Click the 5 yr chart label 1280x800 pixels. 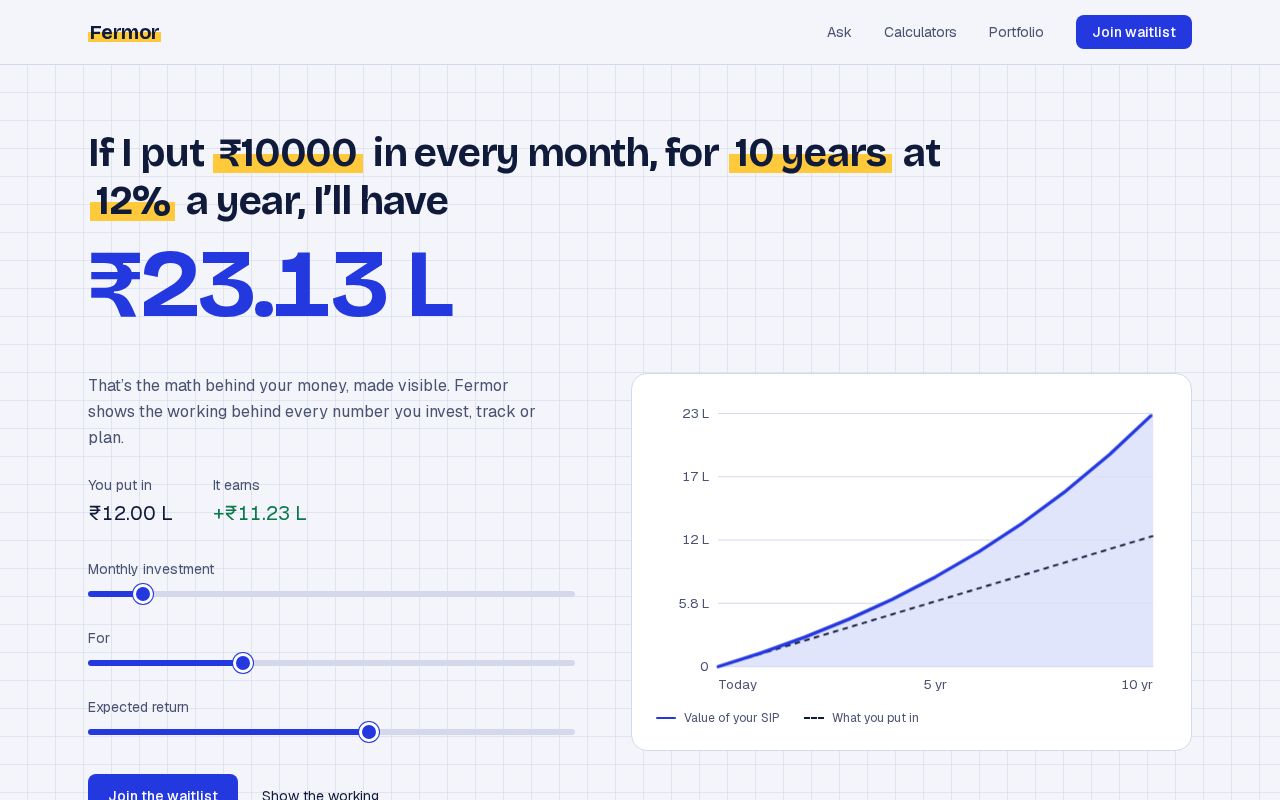point(935,684)
